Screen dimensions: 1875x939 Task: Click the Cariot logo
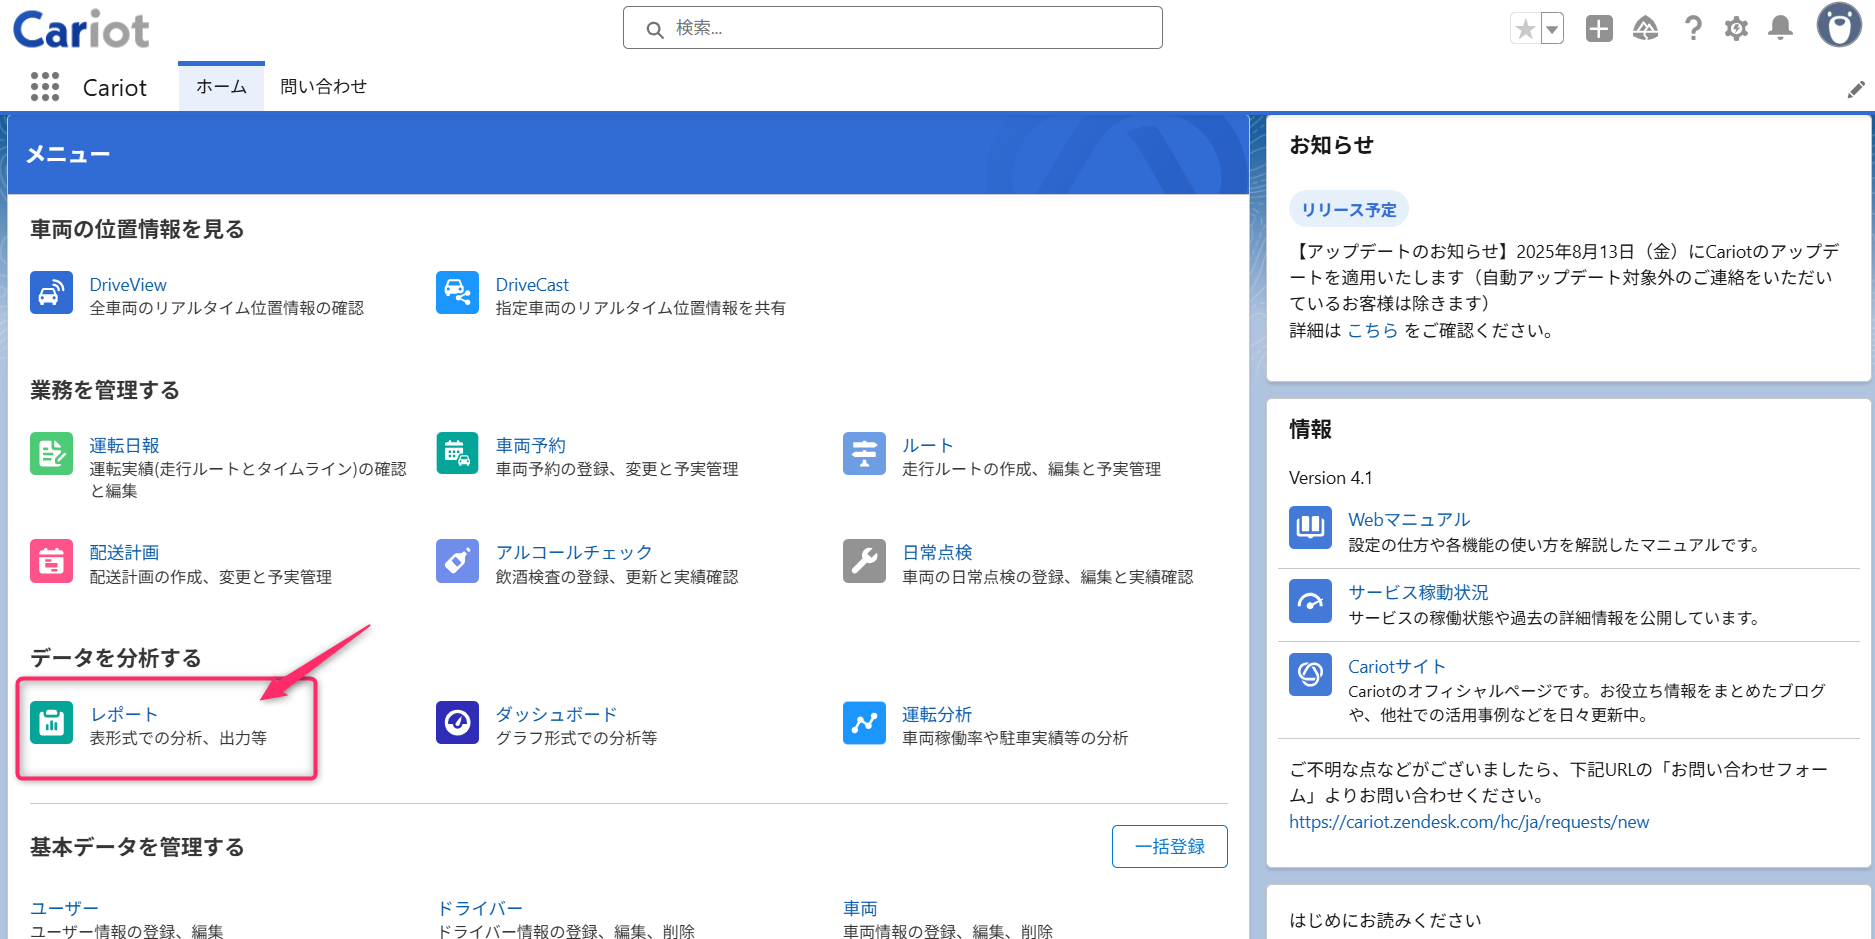[81, 29]
